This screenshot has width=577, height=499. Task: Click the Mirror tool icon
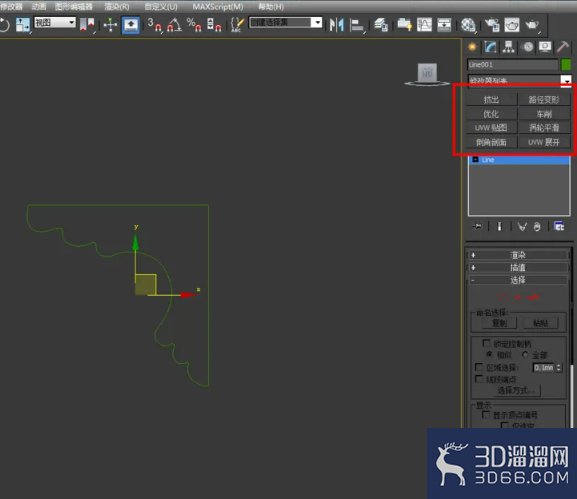point(336,25)
